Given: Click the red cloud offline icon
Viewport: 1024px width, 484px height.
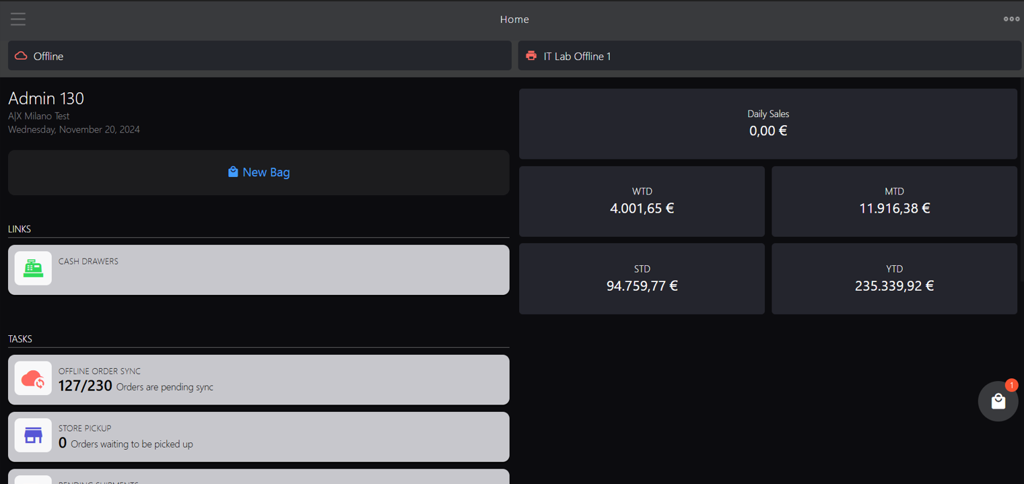Looking at the screenshot, I should click(21, 56).
